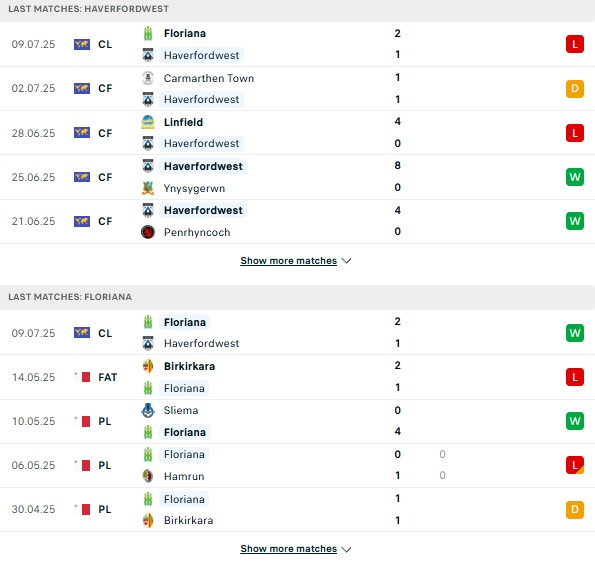This screenshot has width=595, height=567.
Task: Open the 06.05.25 Floriana vs Hamrun match row
Action: coord(298,465)
